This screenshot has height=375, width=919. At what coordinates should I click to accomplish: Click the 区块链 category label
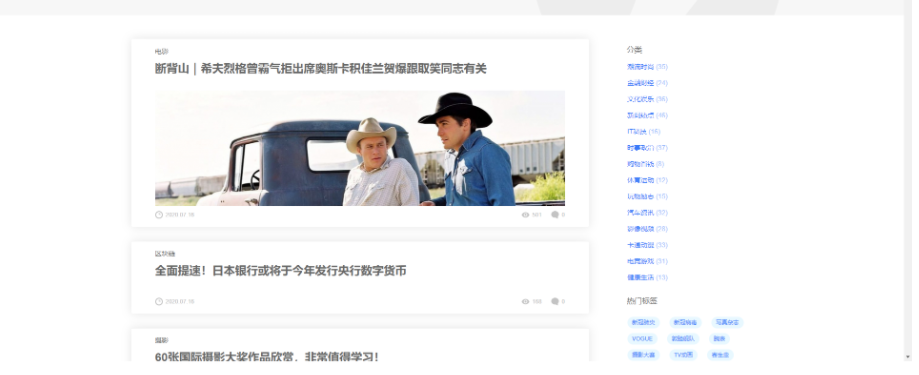(165, 254)
